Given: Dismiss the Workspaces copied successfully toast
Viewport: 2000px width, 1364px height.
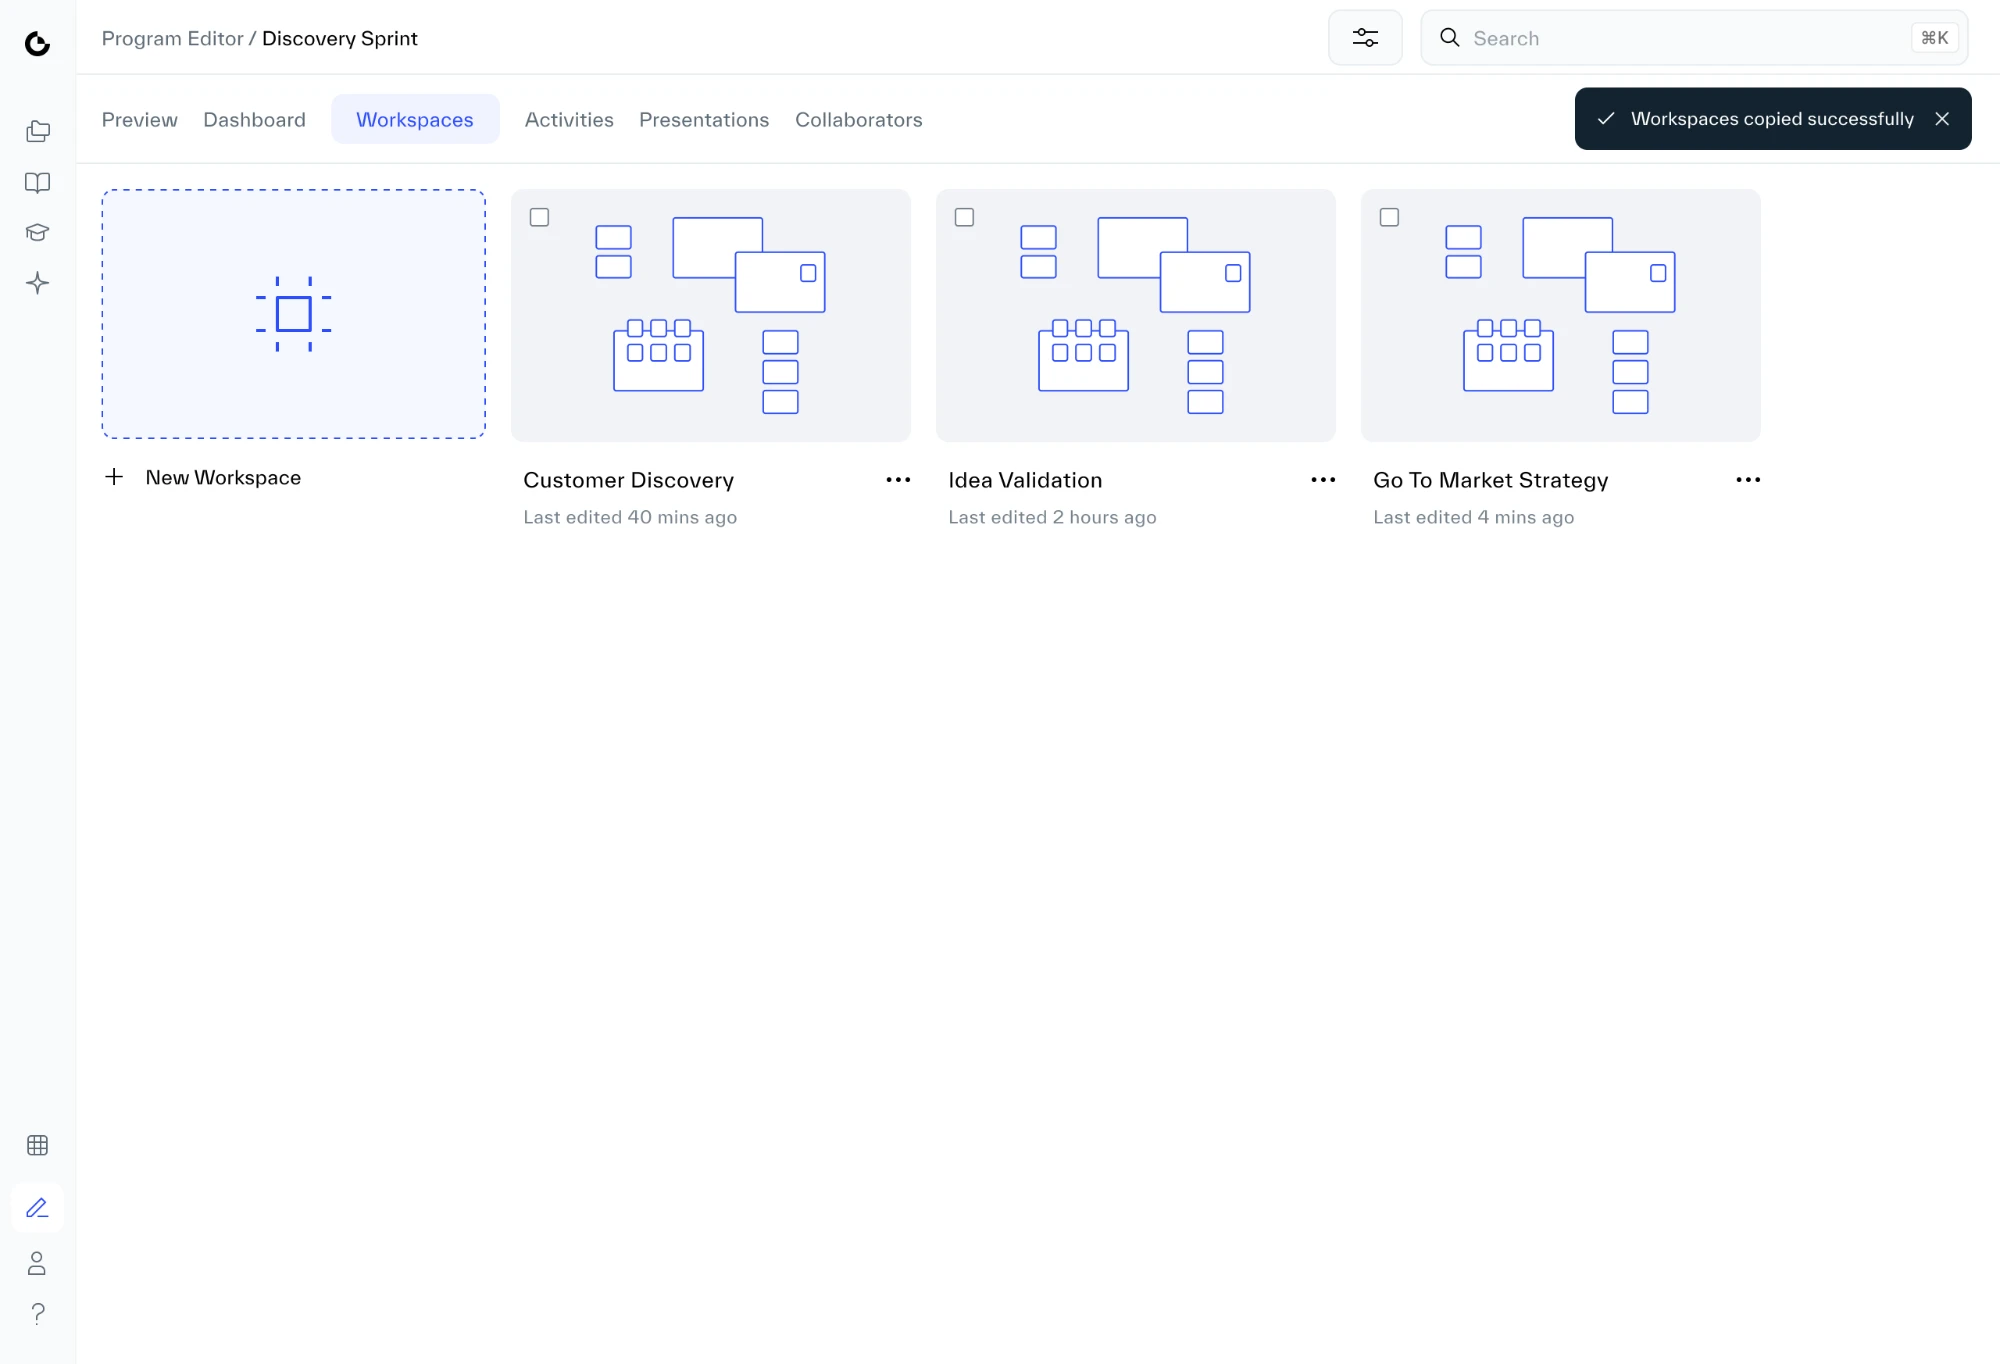Looking at the screenshot, I should point(1942,119).
